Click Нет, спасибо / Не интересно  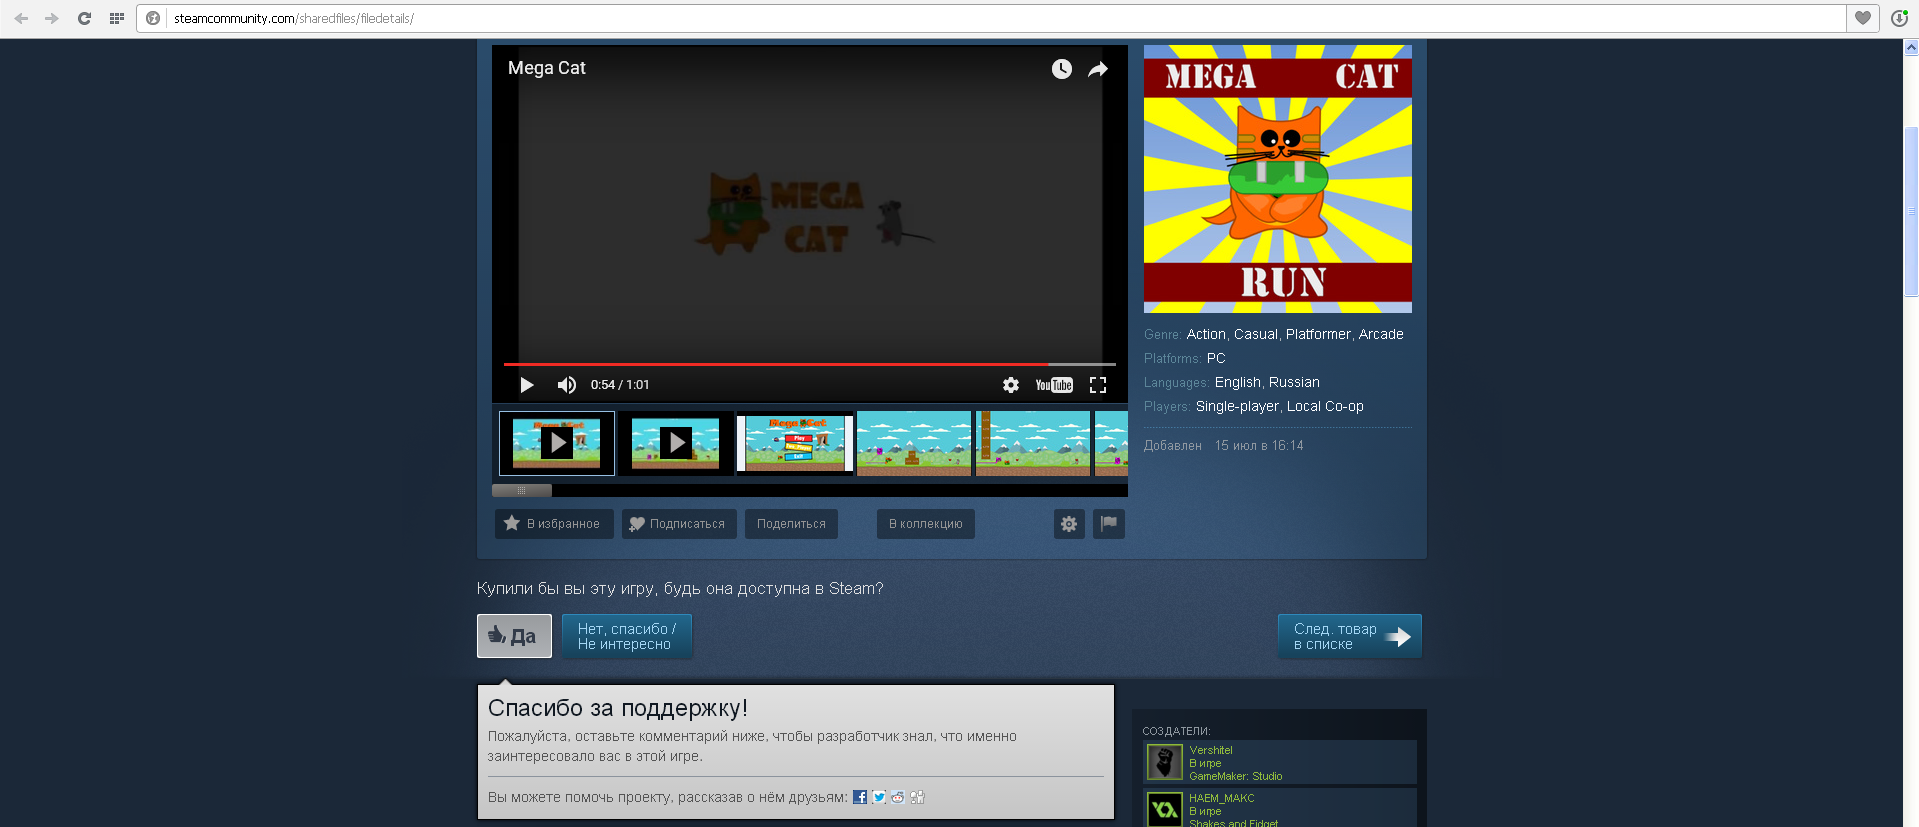(x=627, y=636)
